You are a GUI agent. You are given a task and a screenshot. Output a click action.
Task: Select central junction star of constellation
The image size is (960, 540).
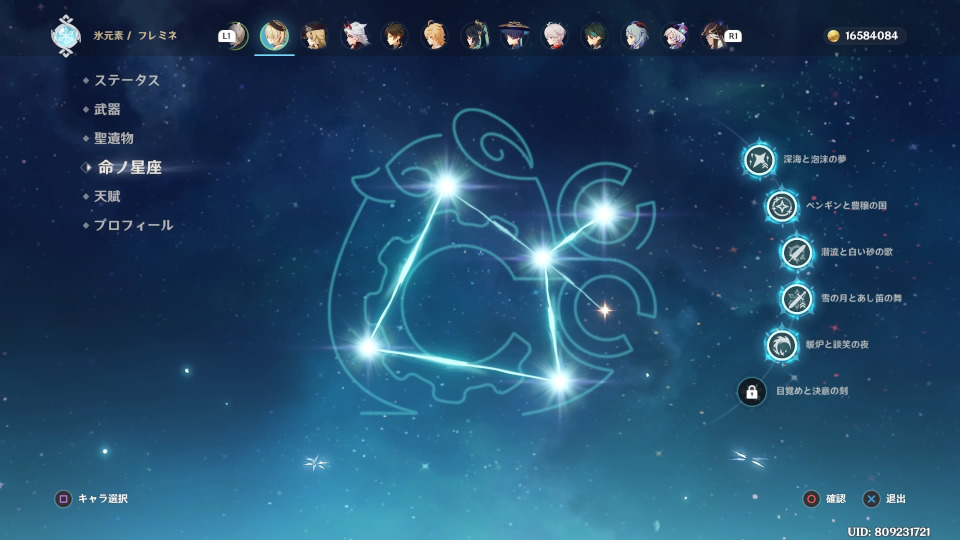pos(542,258)
